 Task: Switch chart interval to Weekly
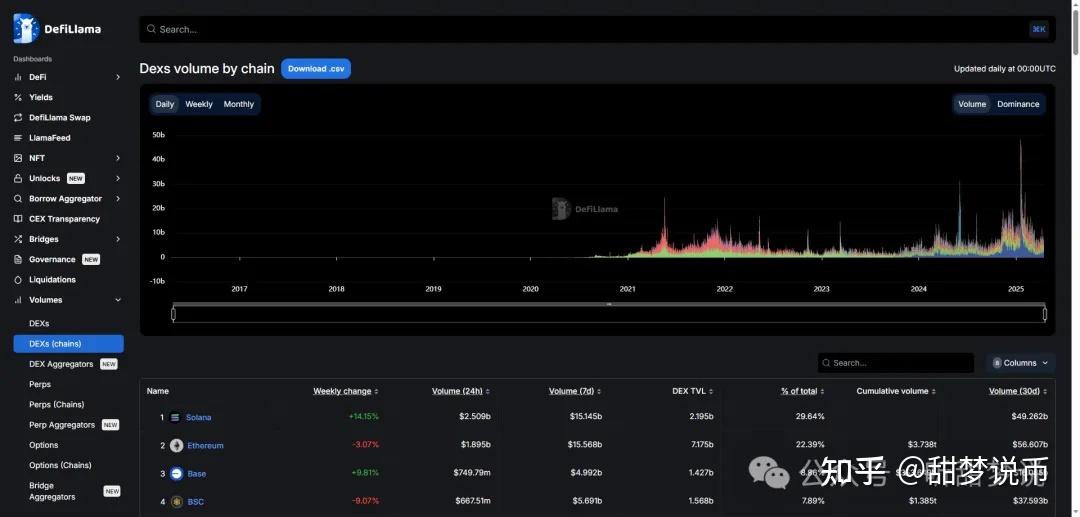pos(199,104)
